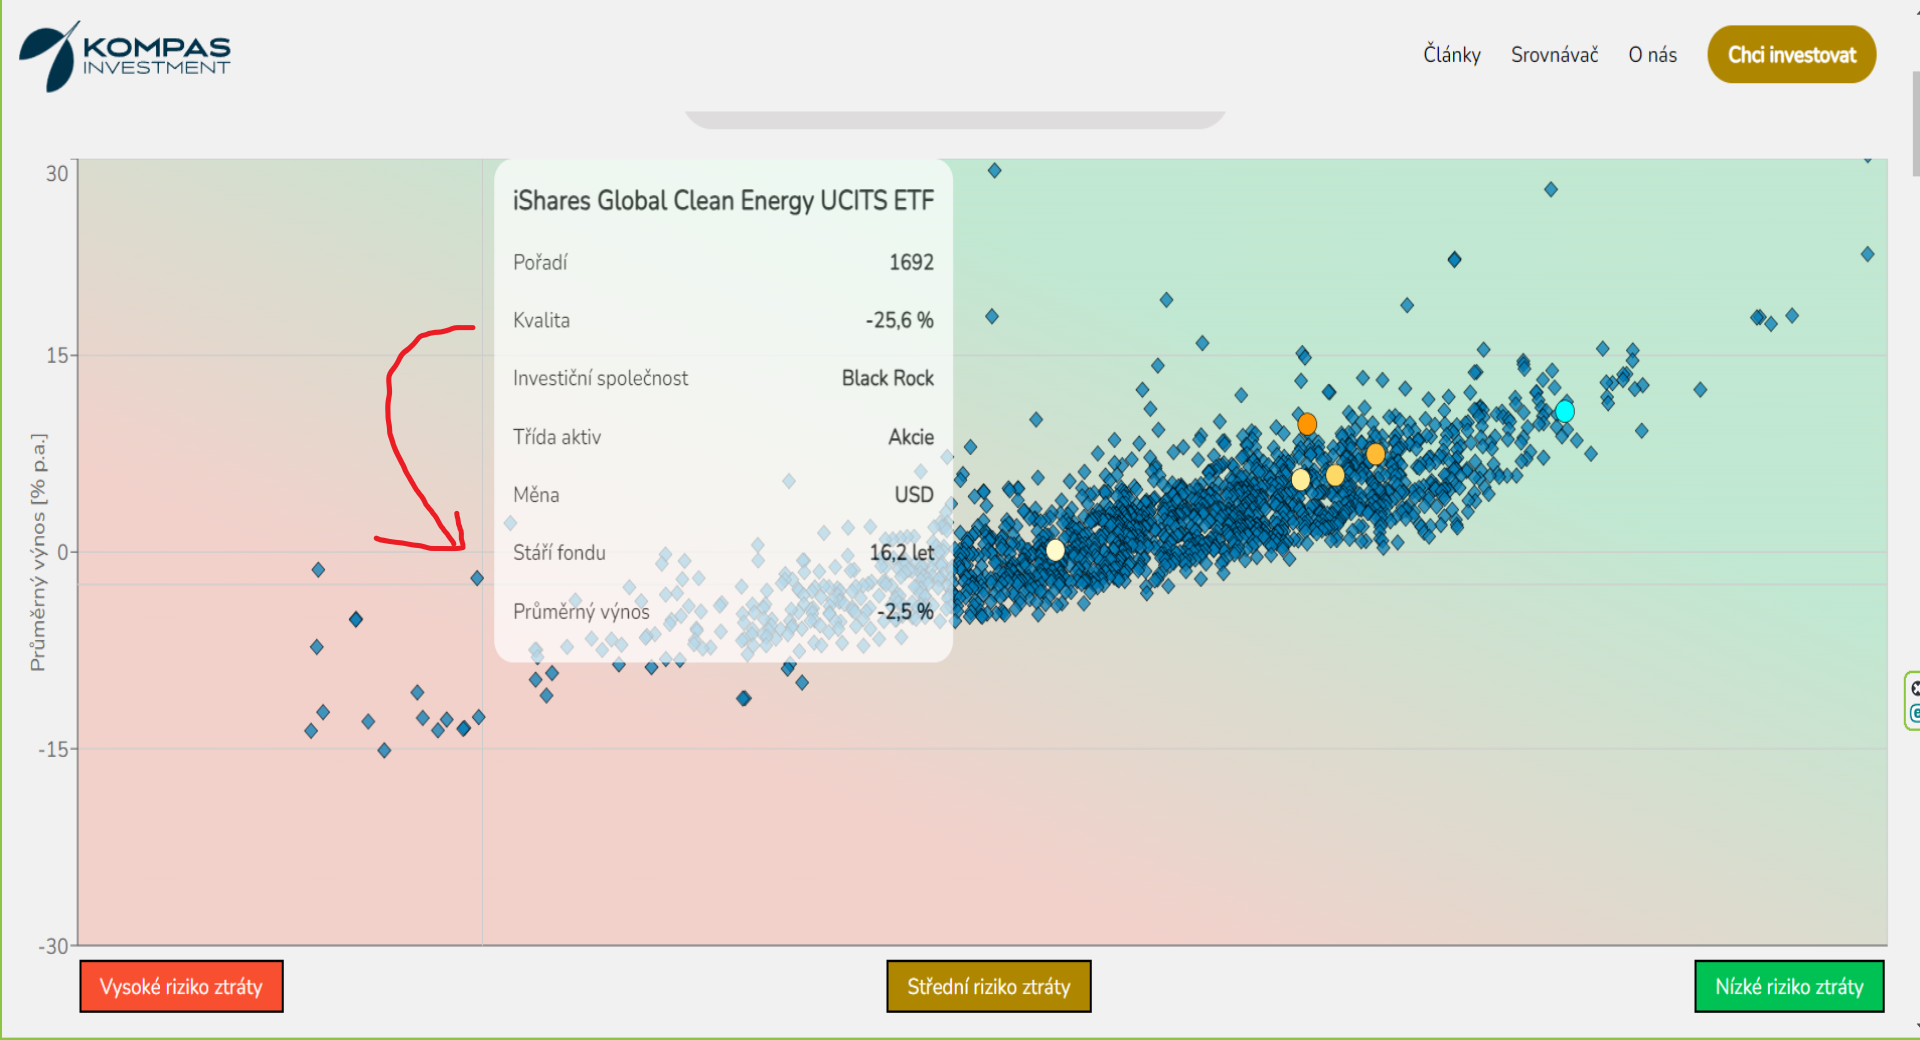Open the Články menu item
Viewport: 1920px width, 1040px height.
[x=1451, y=55]
